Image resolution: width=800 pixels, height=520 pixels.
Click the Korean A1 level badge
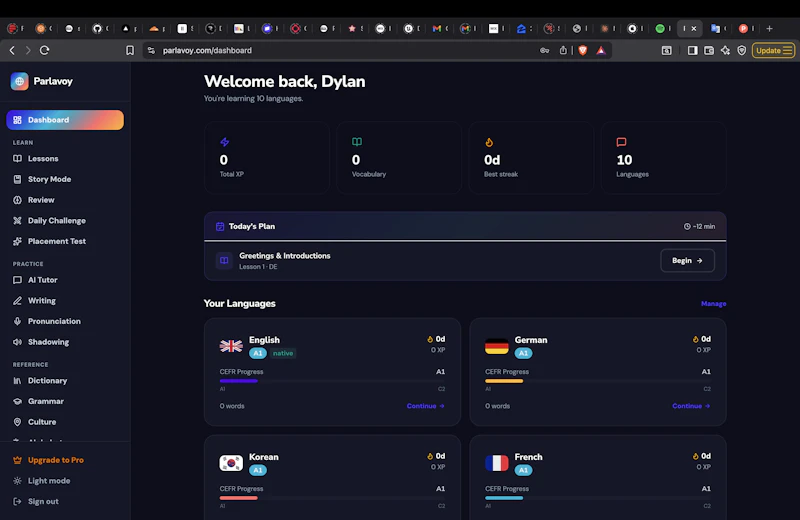pos(258,470)
